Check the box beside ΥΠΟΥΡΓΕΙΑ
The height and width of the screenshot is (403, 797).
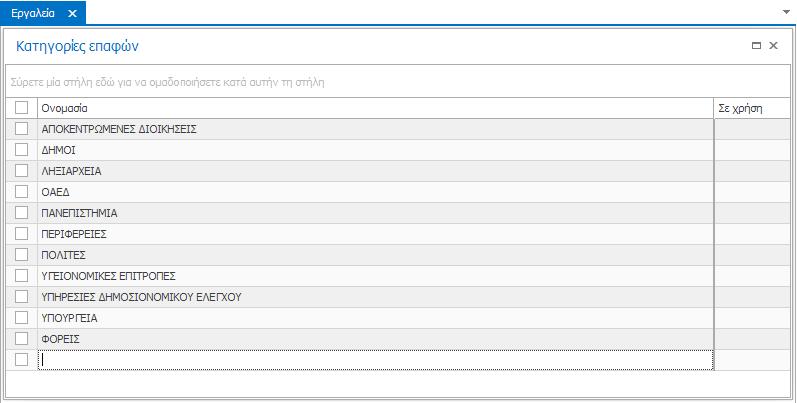(x=22, y=318)
